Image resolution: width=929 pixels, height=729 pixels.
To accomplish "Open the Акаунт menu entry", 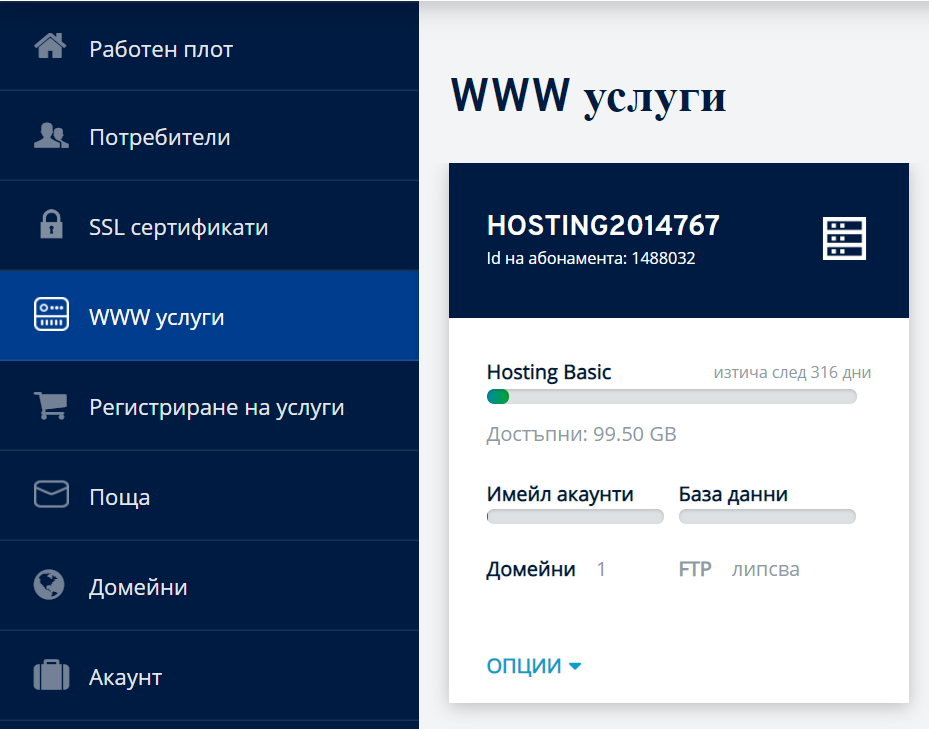I will click(209, 676).
